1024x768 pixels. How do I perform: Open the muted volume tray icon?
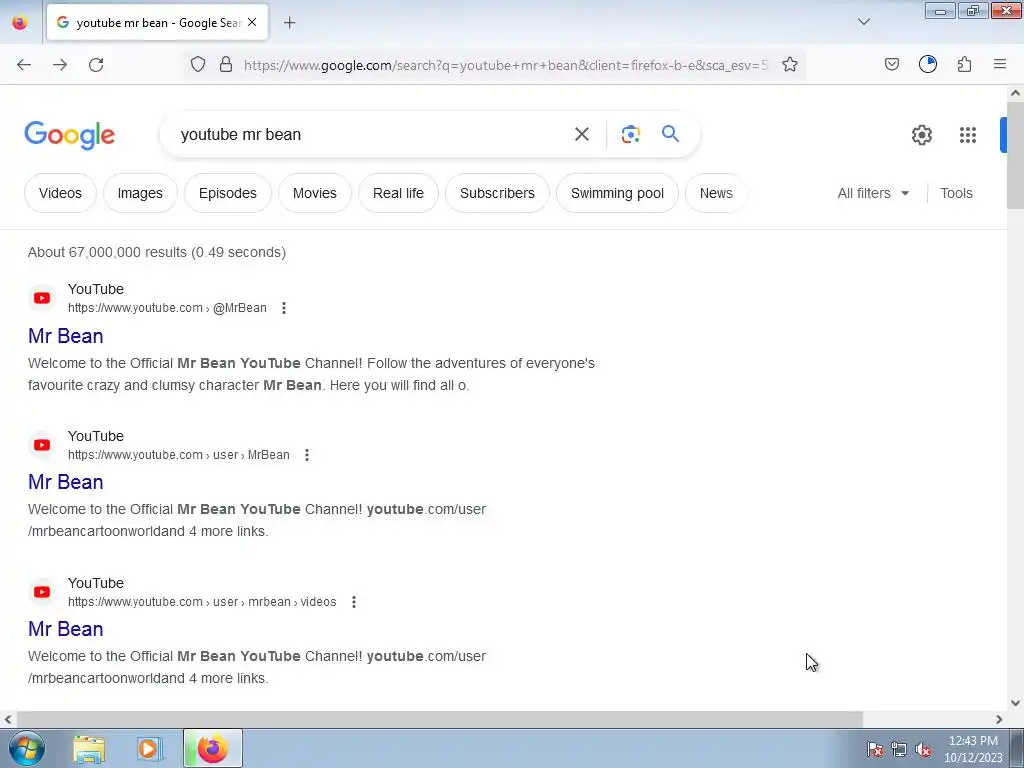coord(923,750)
